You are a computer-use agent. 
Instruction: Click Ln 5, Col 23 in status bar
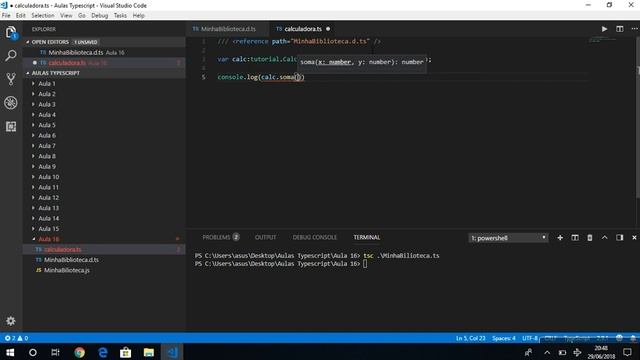[x=471, y=338]
